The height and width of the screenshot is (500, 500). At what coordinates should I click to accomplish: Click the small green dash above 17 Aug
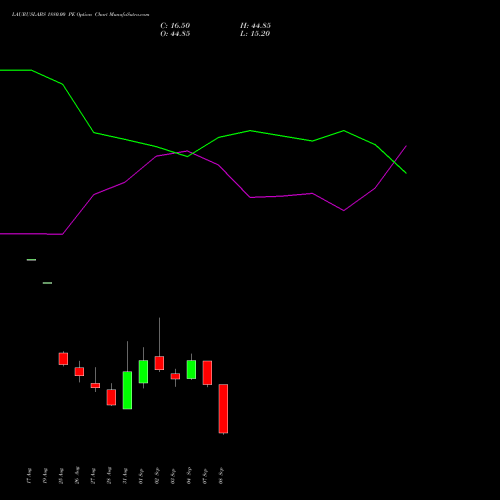[x=31, y=260]
